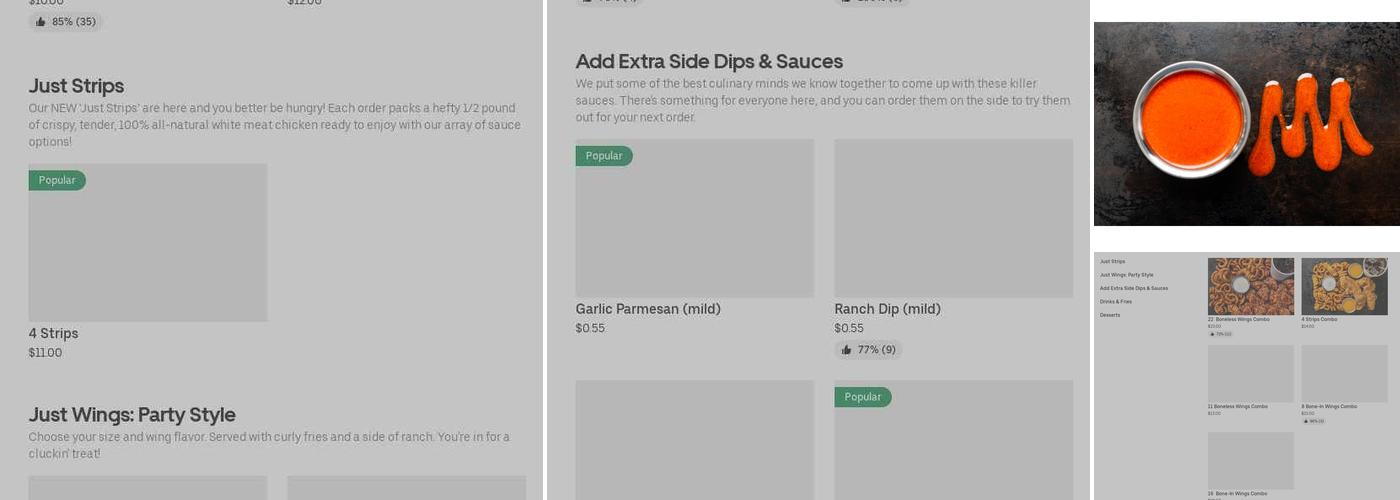Open the Drinks & Fries category
This screenshot has height=500, width=1400.
(x=1116, y=302)
